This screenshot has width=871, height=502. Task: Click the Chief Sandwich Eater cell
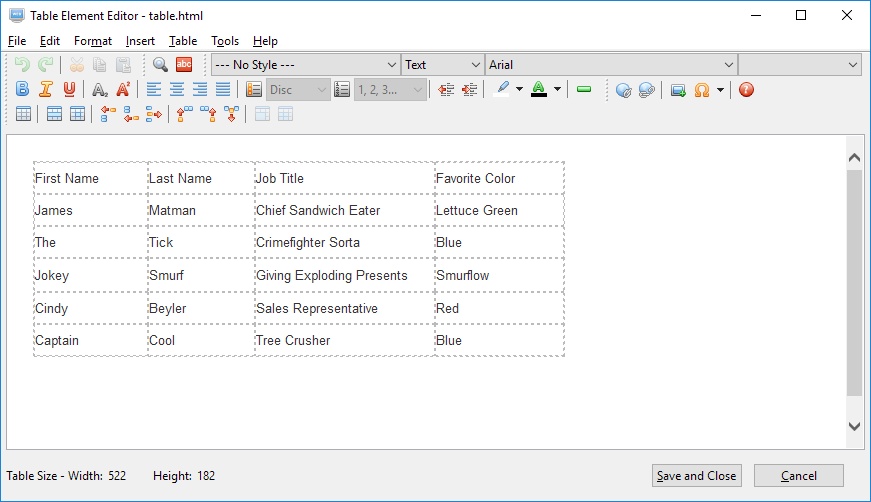(344, 210)
